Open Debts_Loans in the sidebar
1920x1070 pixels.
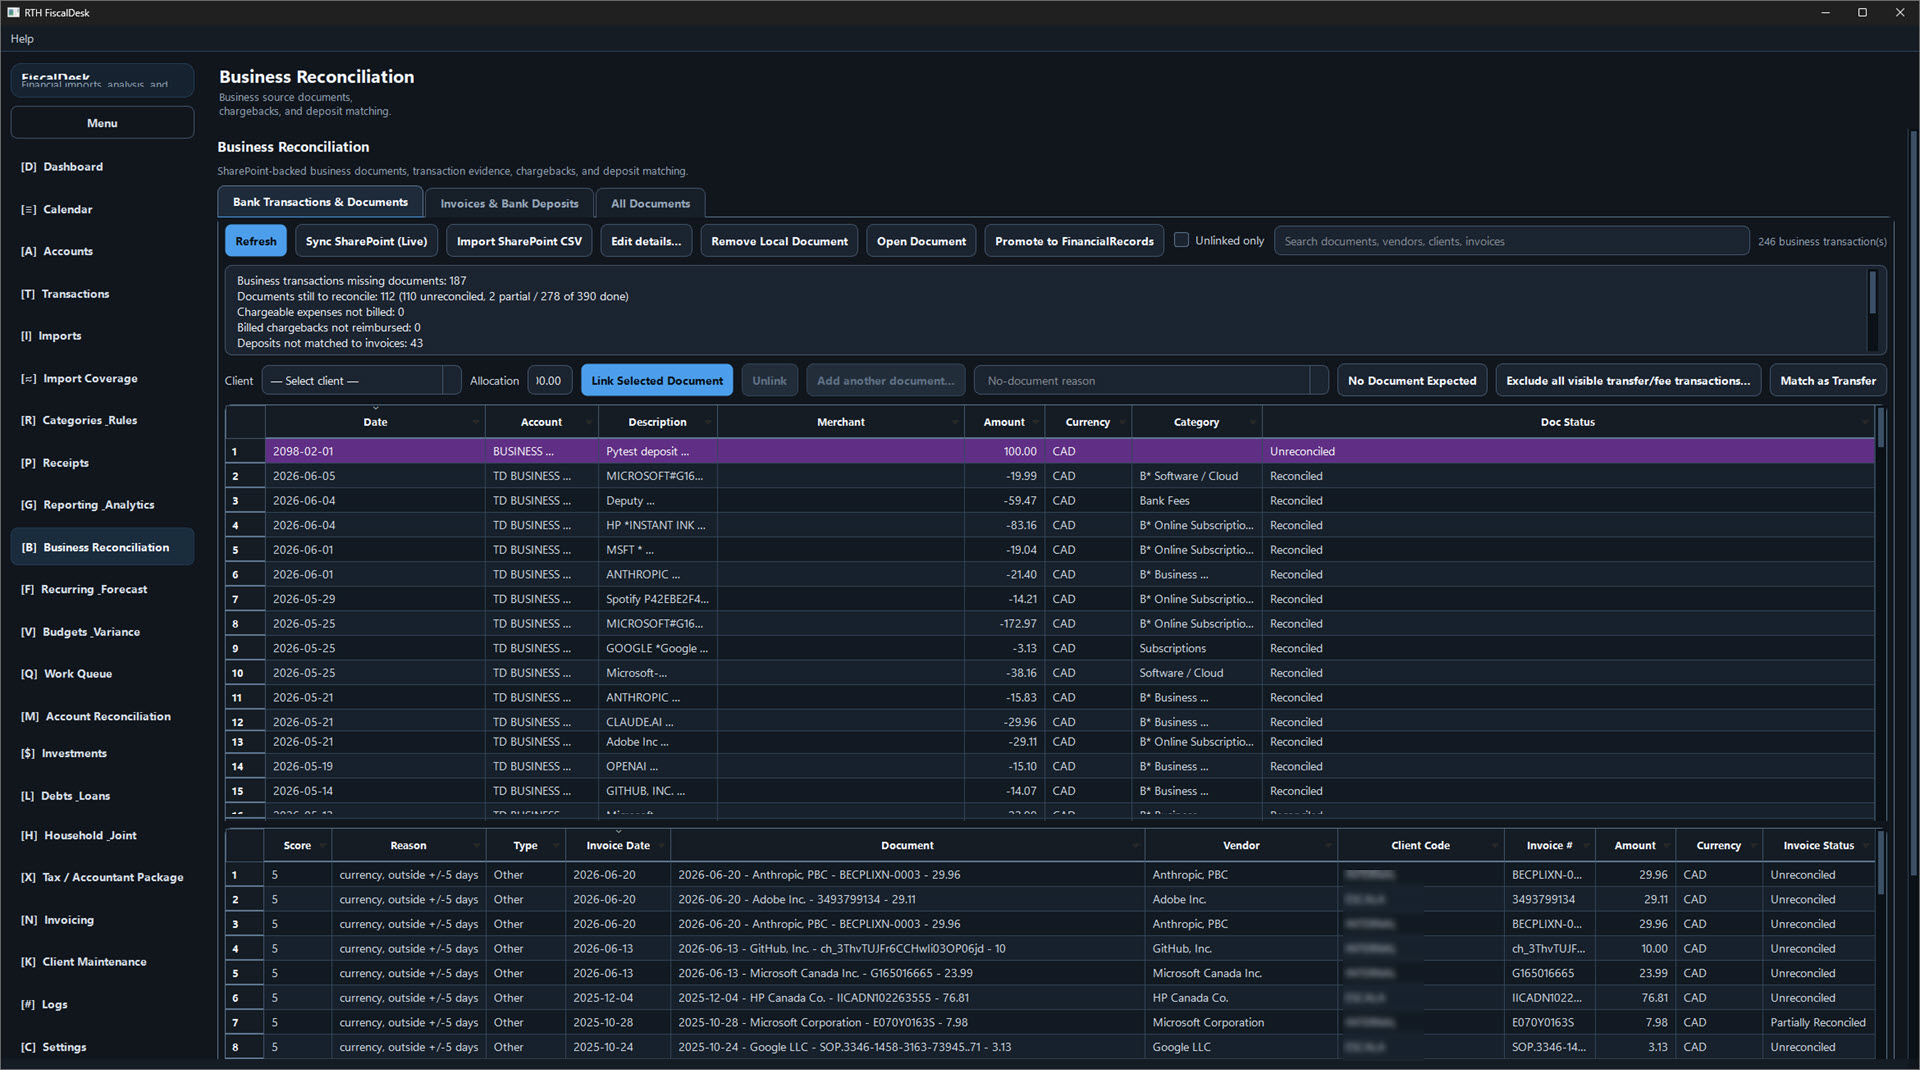(102, 796)
